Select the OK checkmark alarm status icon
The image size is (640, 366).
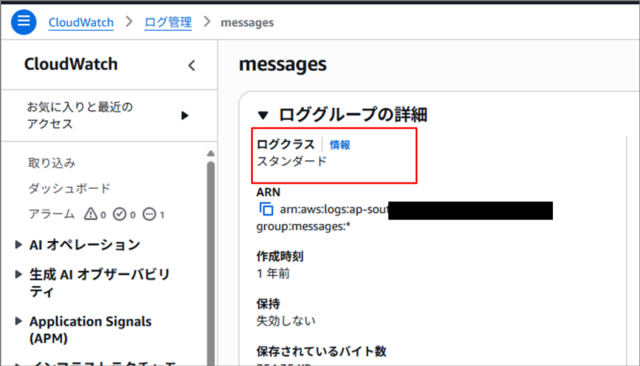[120, 214]
